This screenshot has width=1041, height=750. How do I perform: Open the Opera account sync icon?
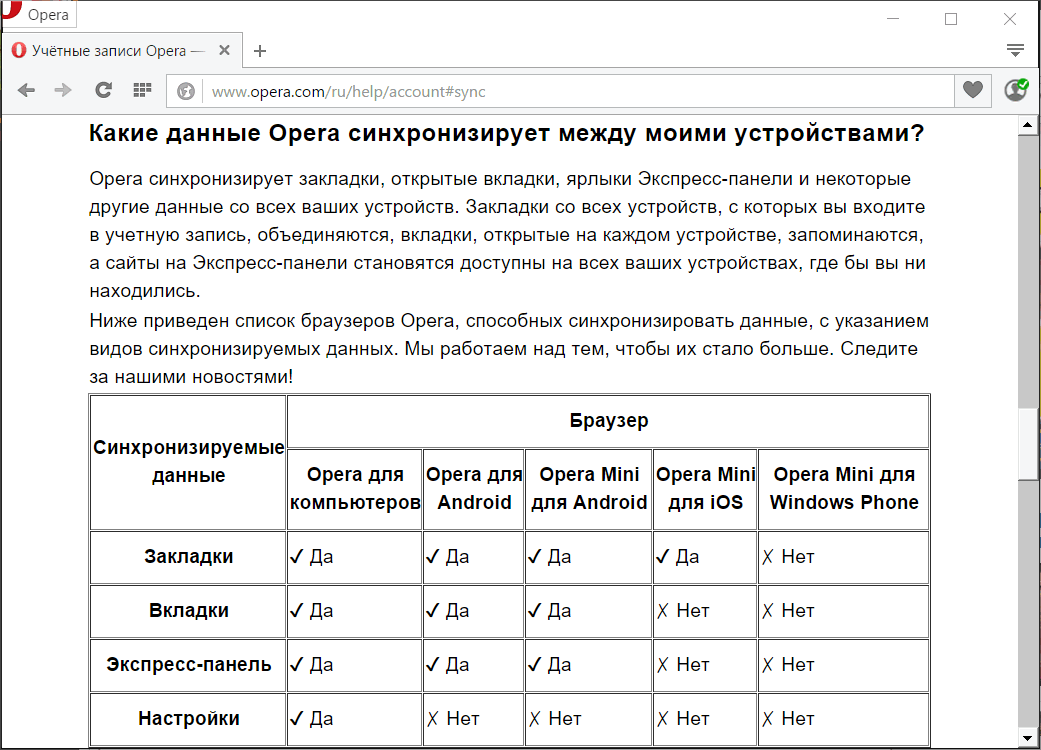click(1016, 90)
